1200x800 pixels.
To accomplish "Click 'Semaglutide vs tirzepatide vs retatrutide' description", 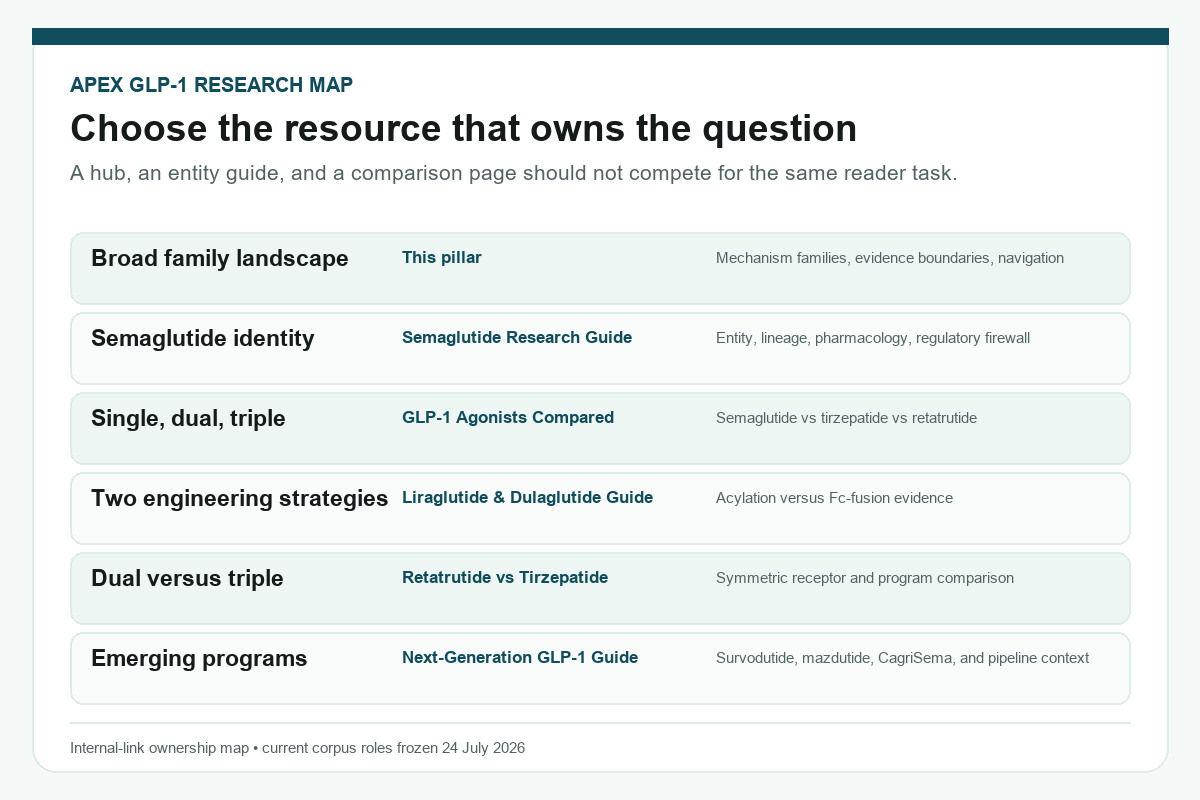I will pos(846,418).
